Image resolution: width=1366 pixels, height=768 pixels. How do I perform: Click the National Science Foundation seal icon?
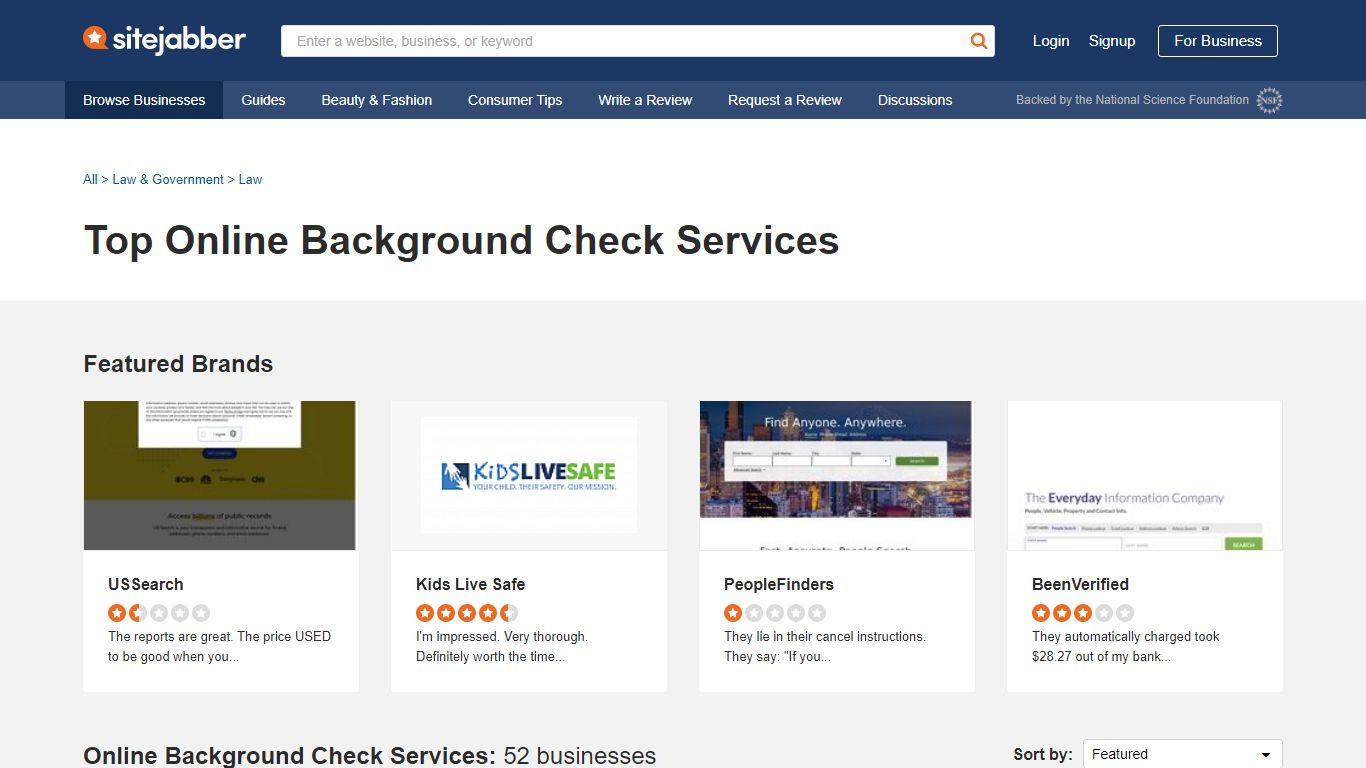(1269, 100)
